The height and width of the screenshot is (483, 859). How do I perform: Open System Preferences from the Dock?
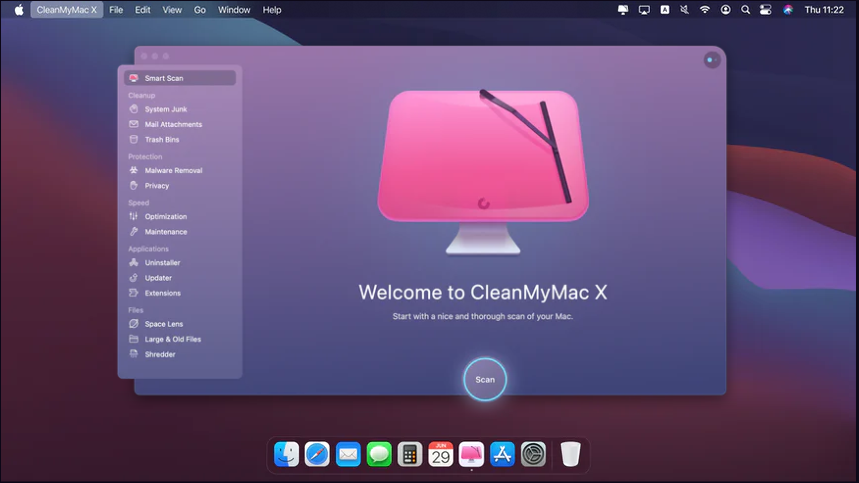[x=533, y=454]
